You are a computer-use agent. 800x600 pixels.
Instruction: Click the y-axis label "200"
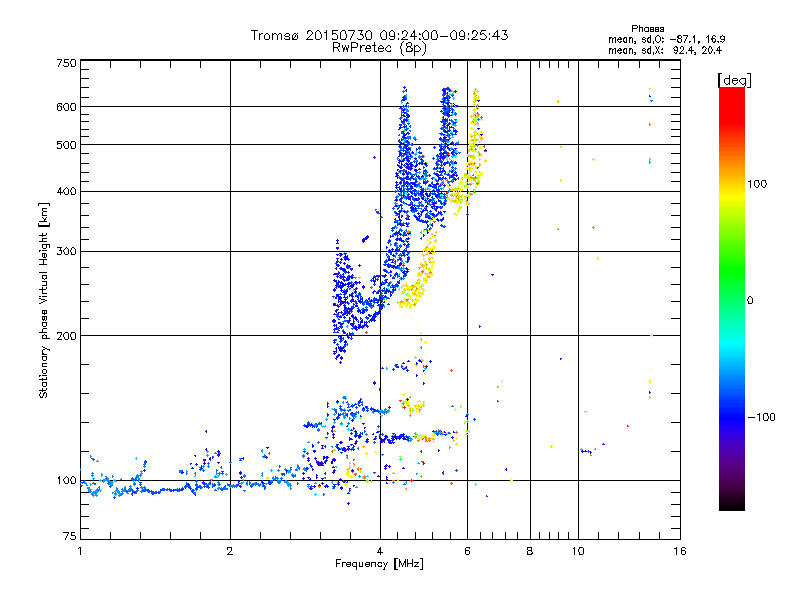67,336
